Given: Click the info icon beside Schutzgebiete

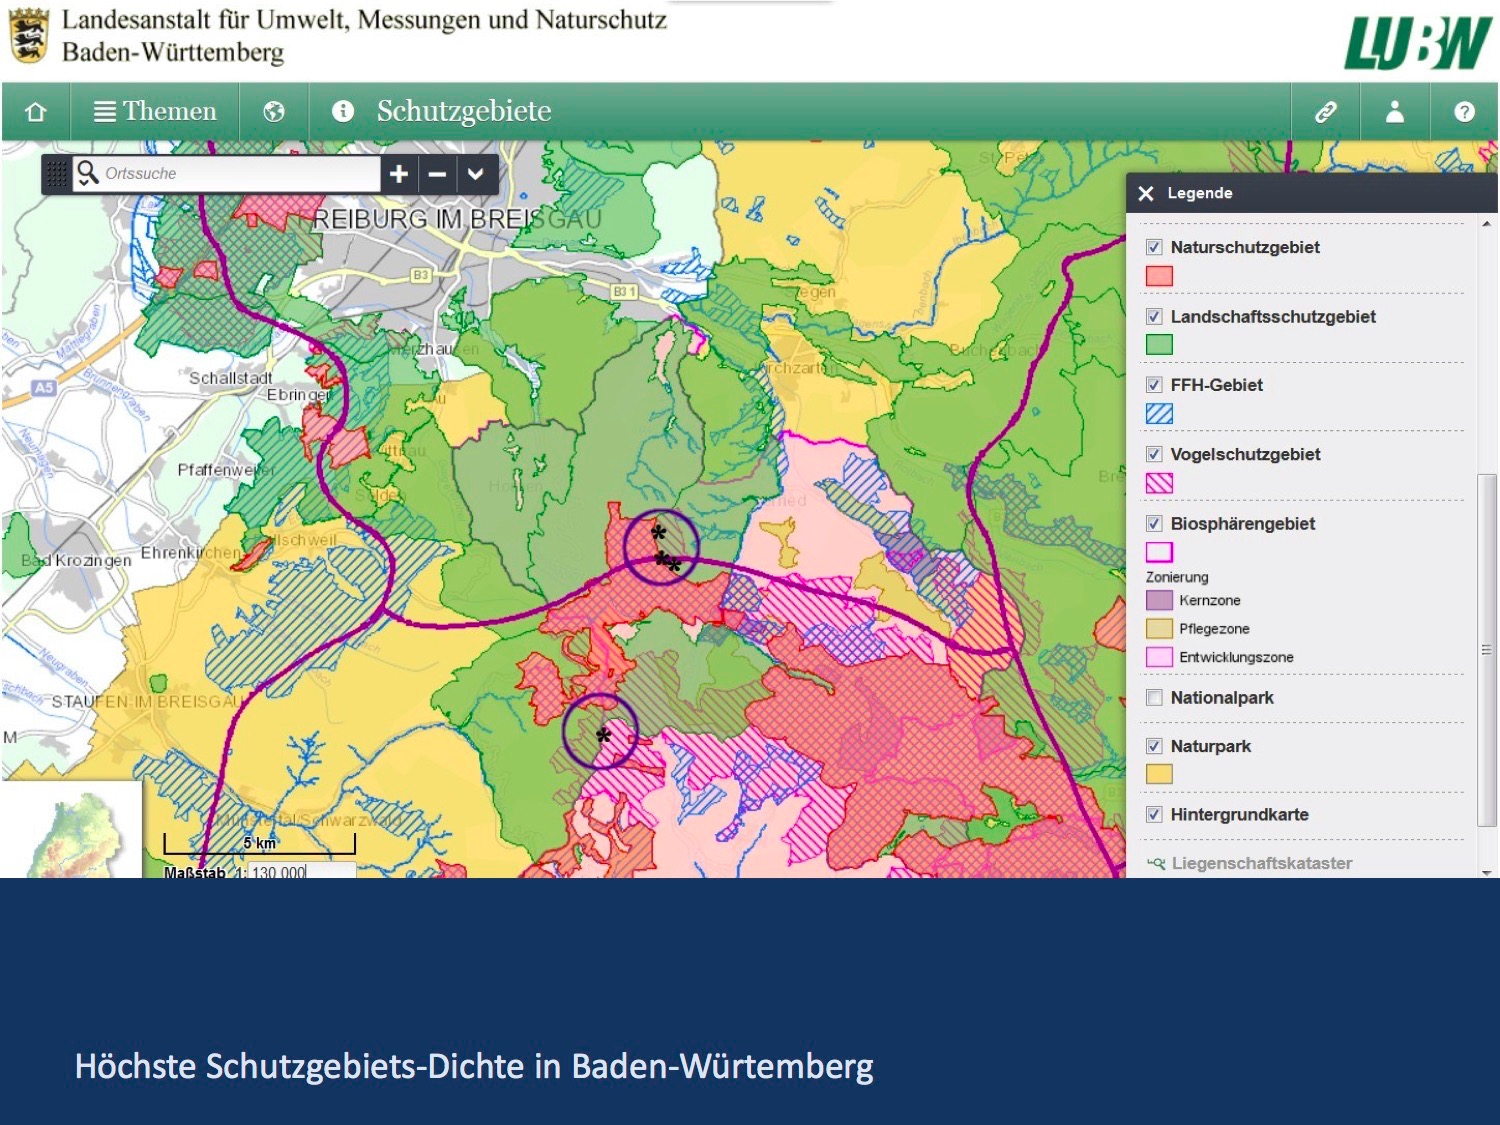Looking at the screenshot, I should coord(342,111).
